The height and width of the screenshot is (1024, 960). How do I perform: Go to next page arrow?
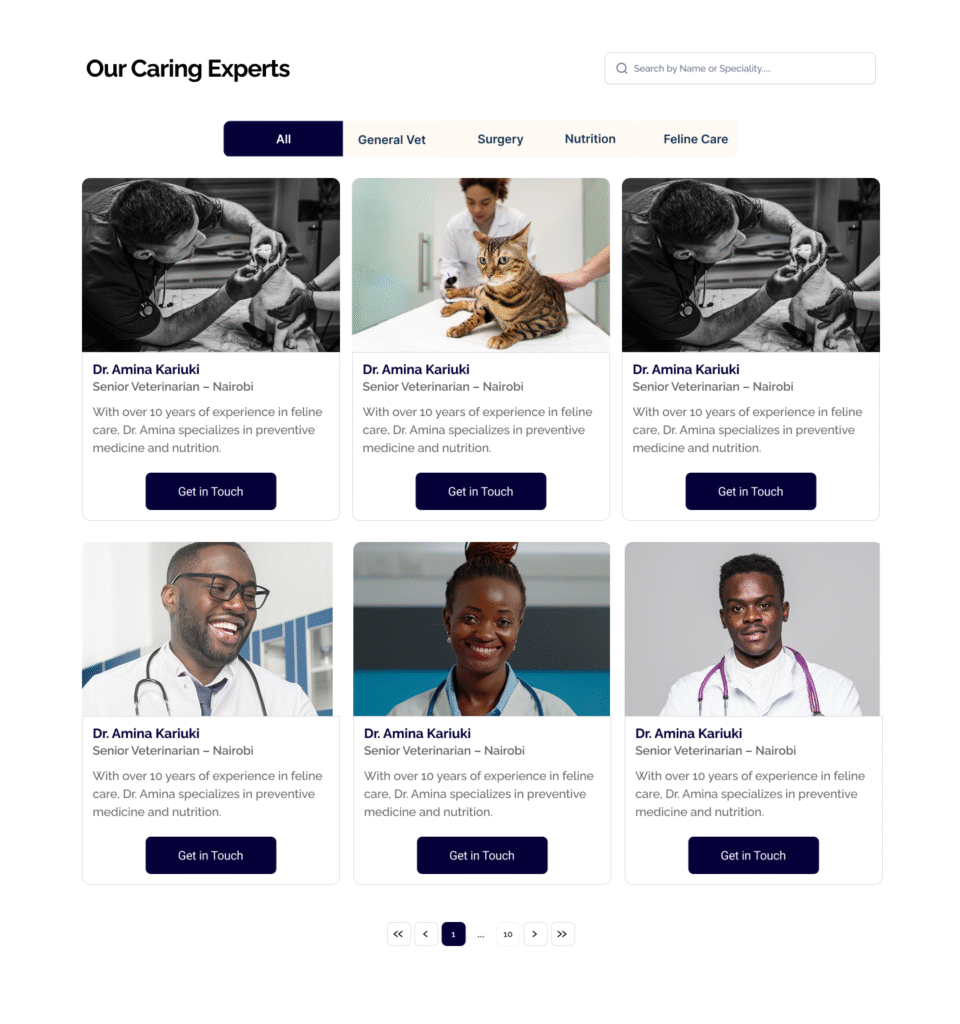tap(535, 934)
